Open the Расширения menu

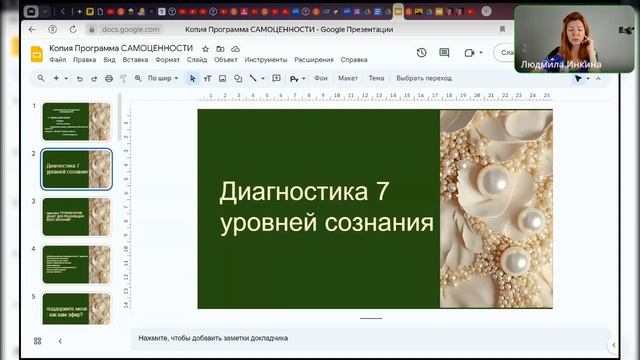click(x=314, y=60)
